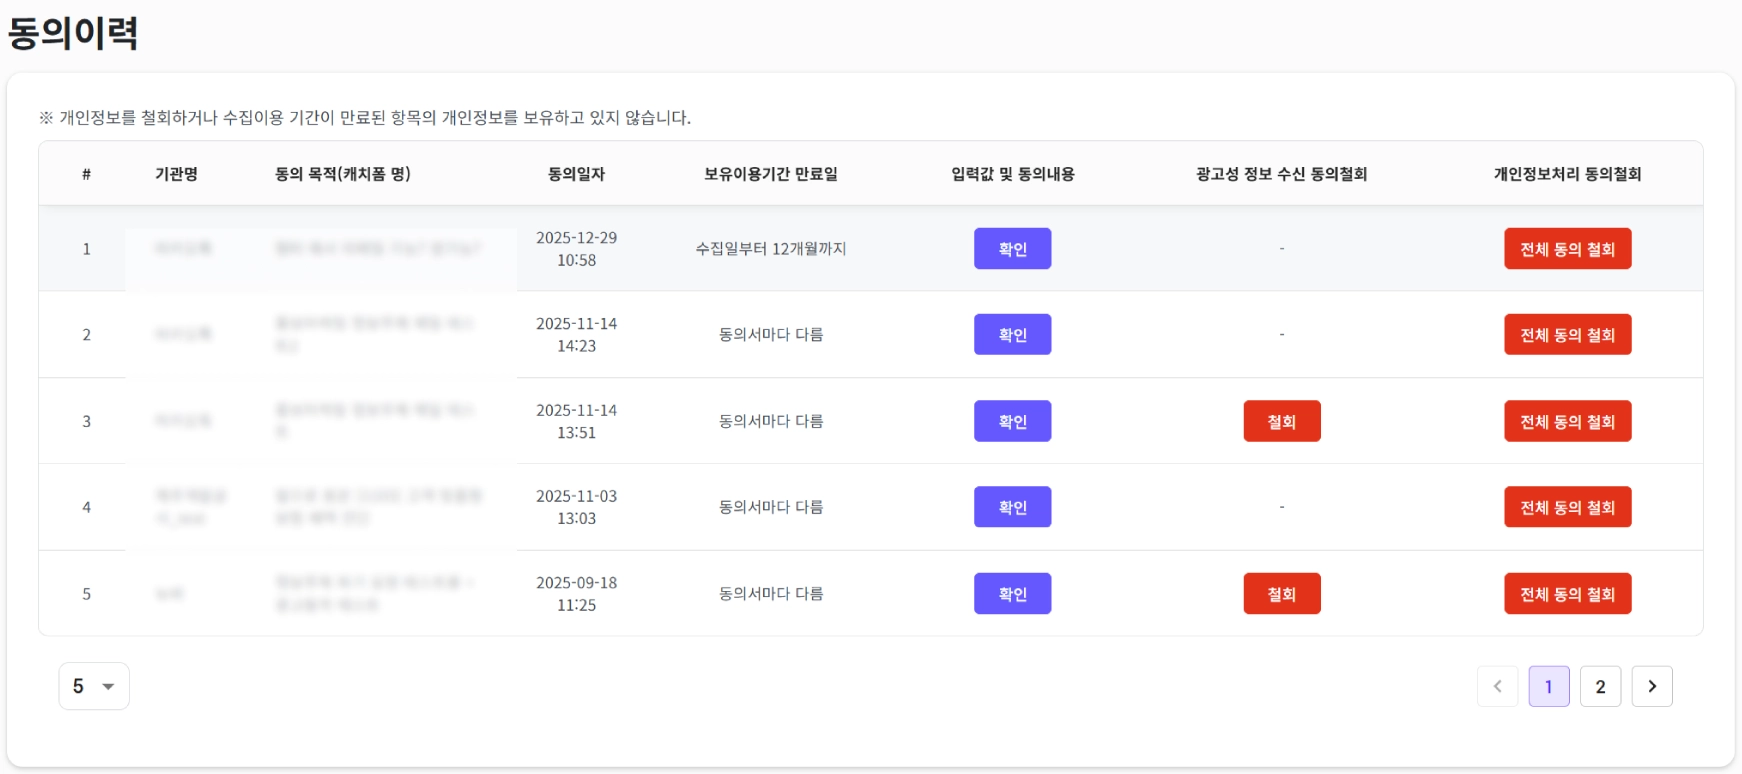The height and width of the screenshot is (774, 1742).
Task: Click 철회 ad-consent button in row 3
Action: (1281, 421)
